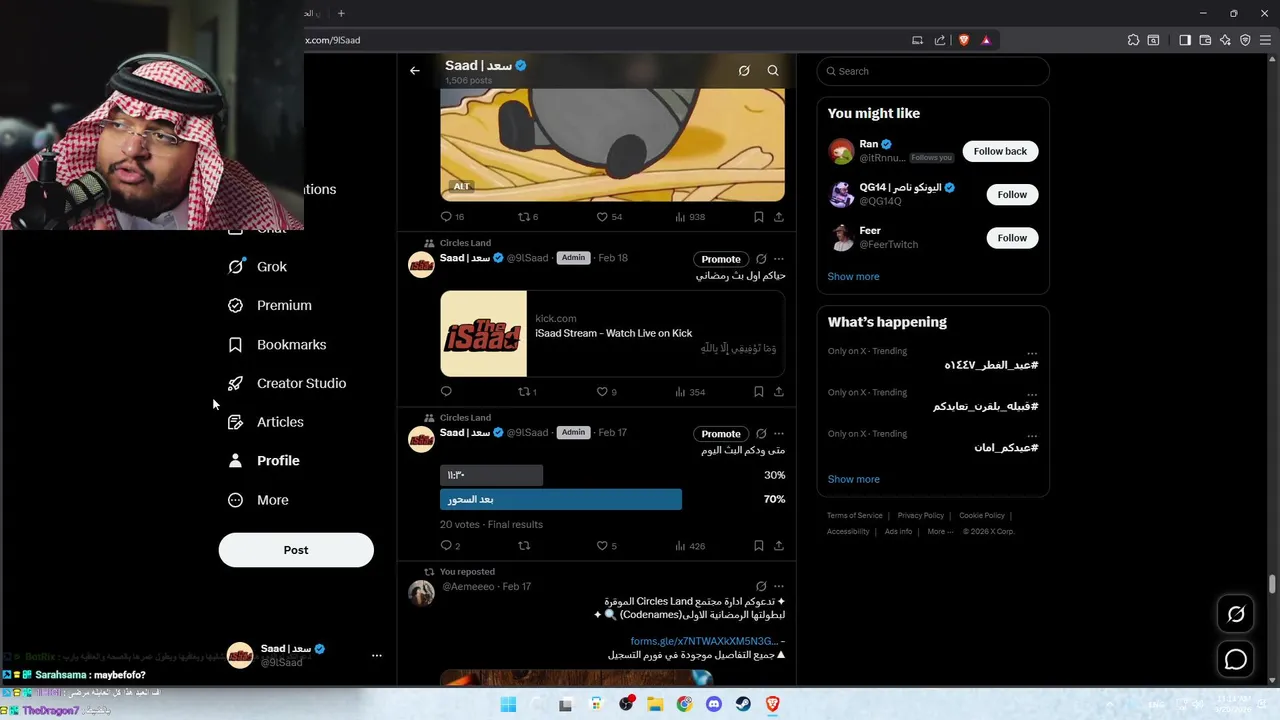Screen dimensions: 1280x720
Task: Open more options on Feb 18 post
Action: coord(779,259)
